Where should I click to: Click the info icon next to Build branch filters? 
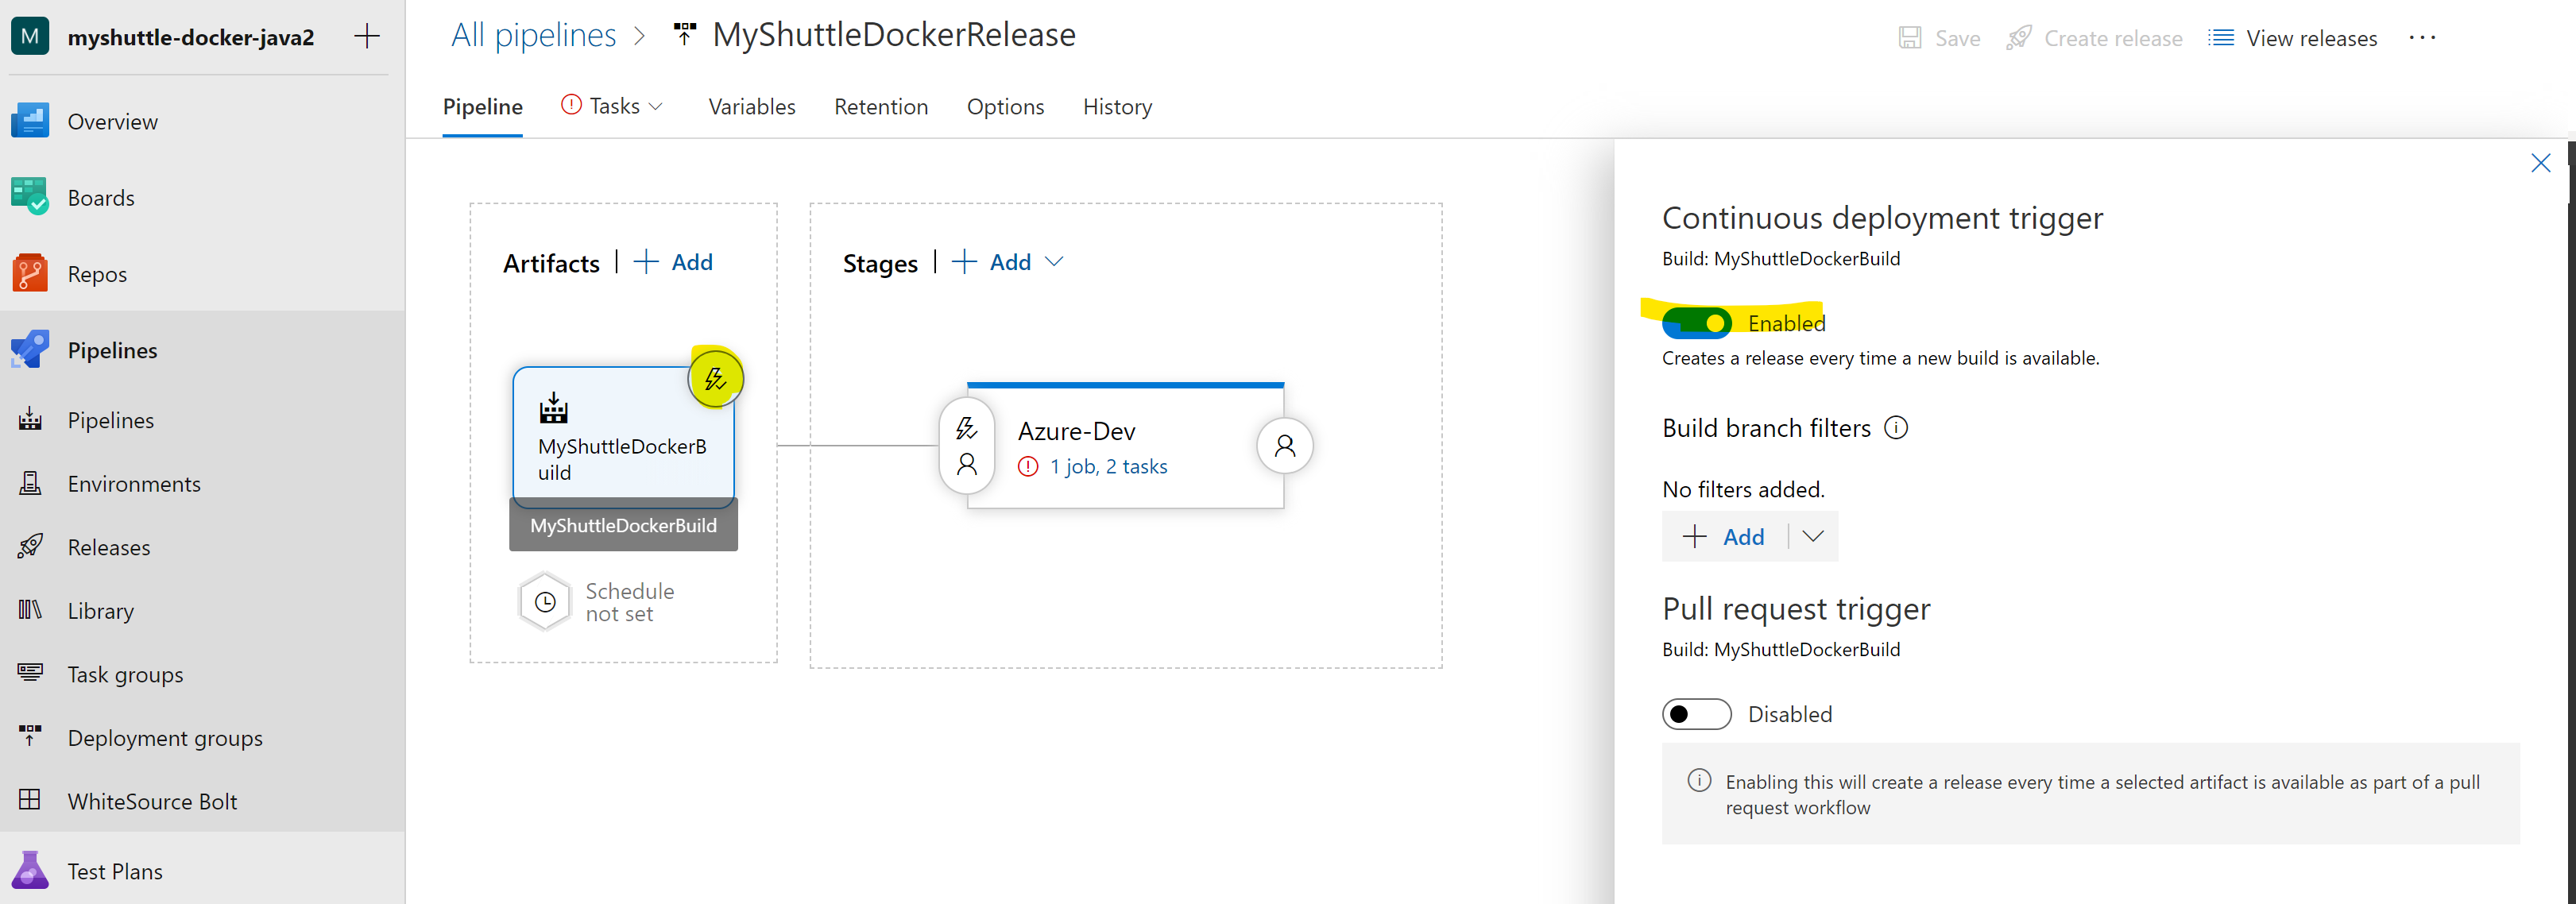point(1896,428)
